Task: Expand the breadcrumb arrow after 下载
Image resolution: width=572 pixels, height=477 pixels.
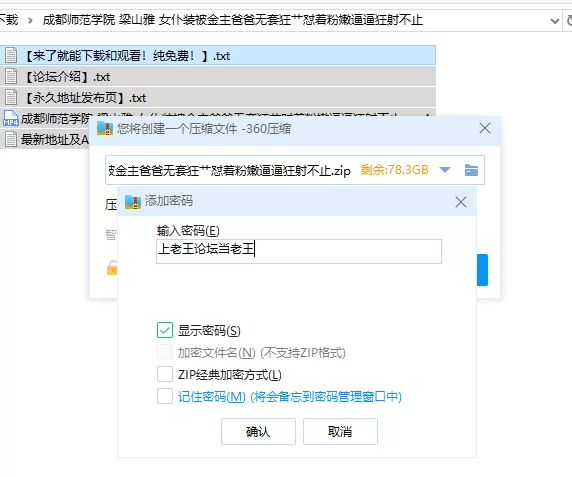Action: (x=30, y=20)
